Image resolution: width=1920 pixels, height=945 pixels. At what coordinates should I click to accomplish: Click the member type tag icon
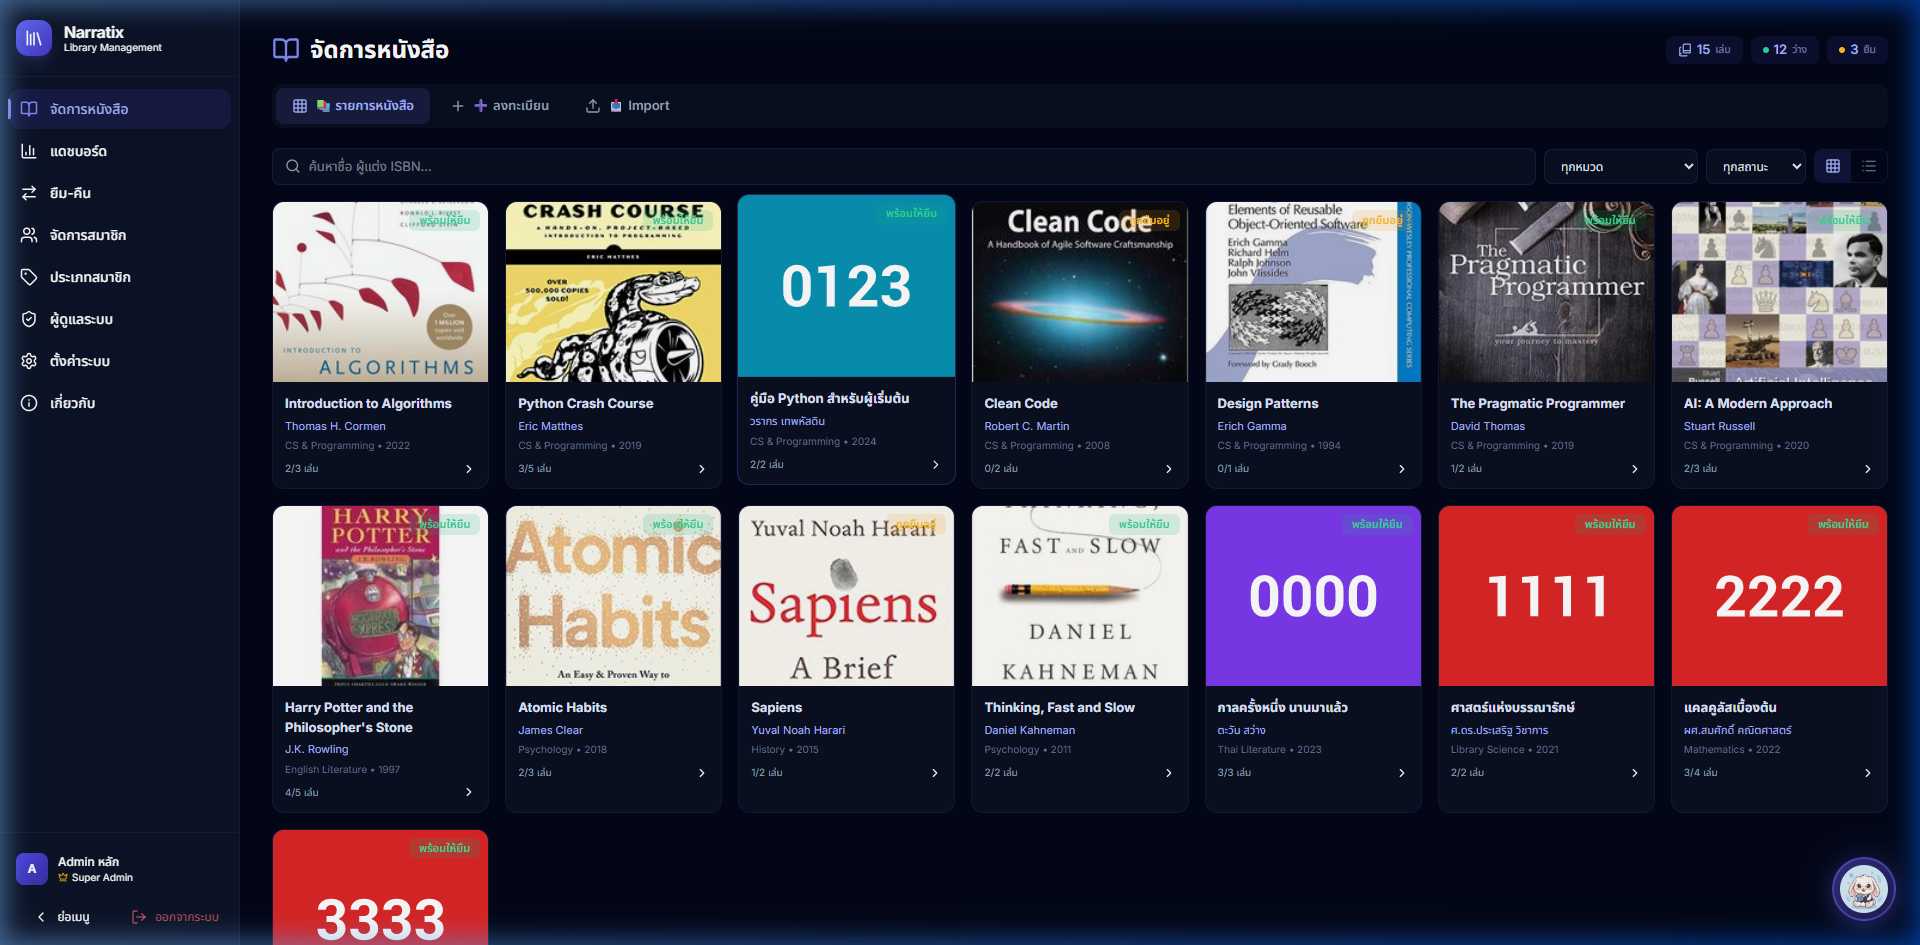pyautogui.click(x=29, y=277)
